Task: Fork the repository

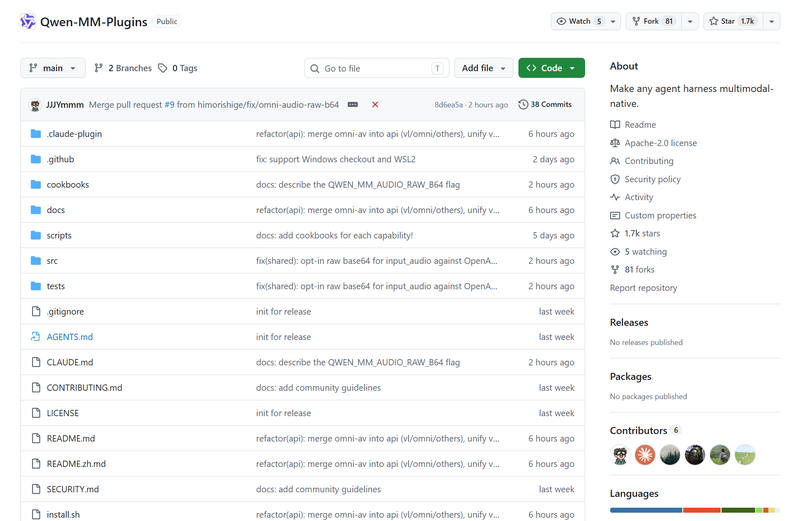Action: 654,21
